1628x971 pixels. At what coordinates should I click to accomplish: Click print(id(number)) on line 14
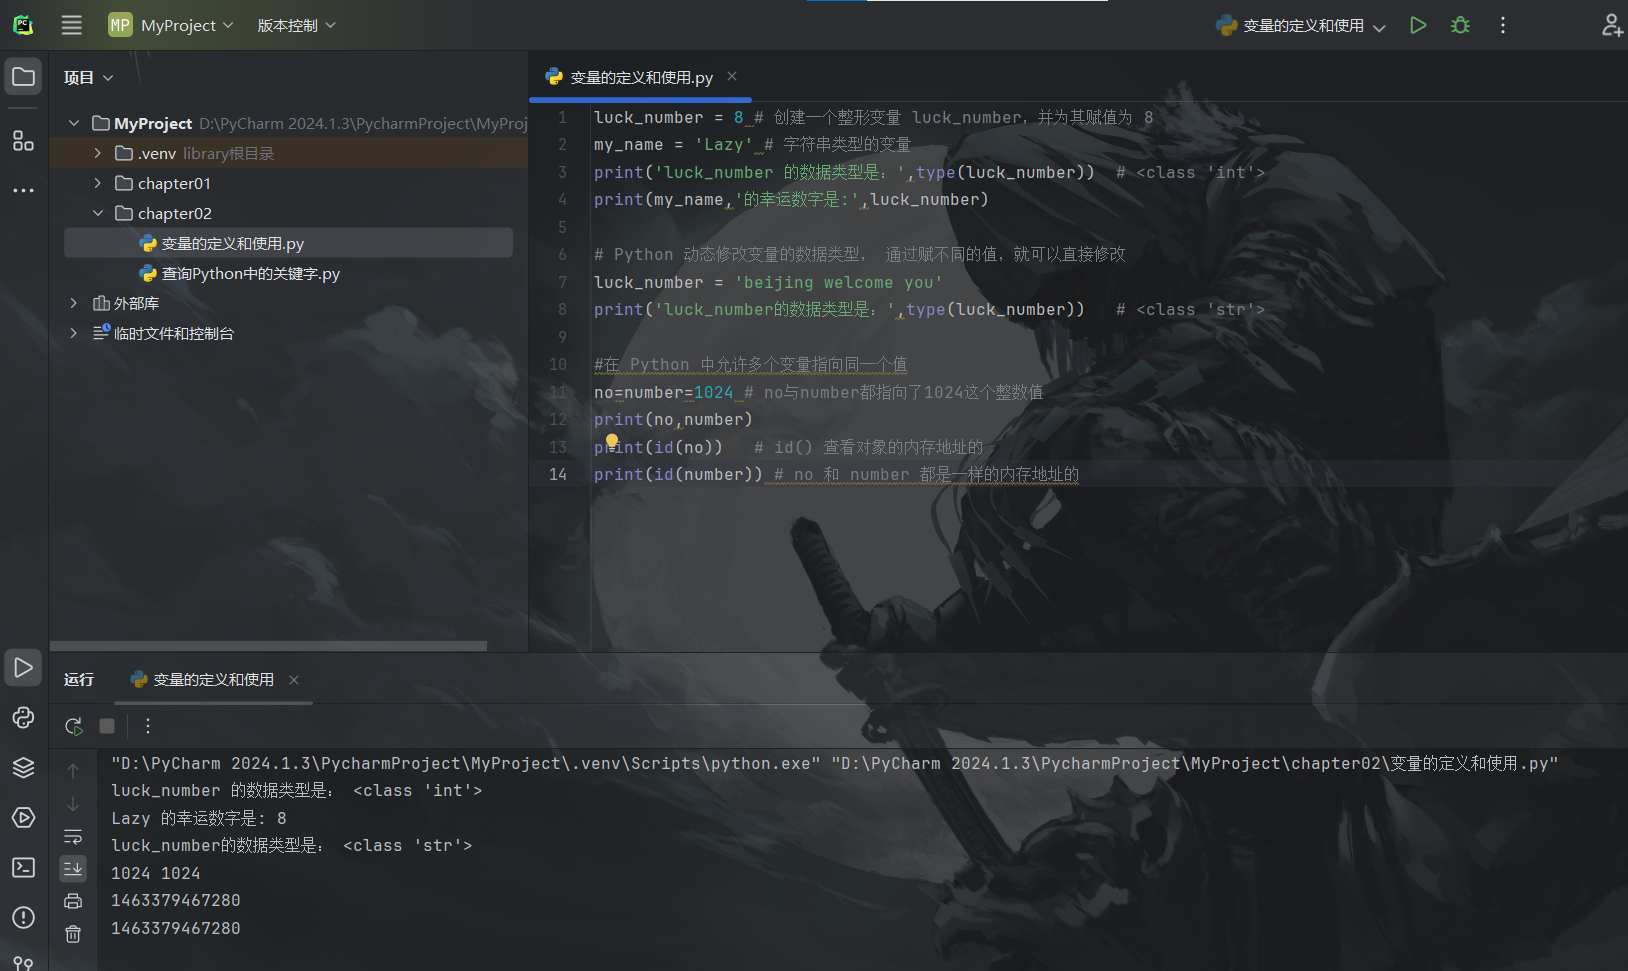[x=678, y=474]
